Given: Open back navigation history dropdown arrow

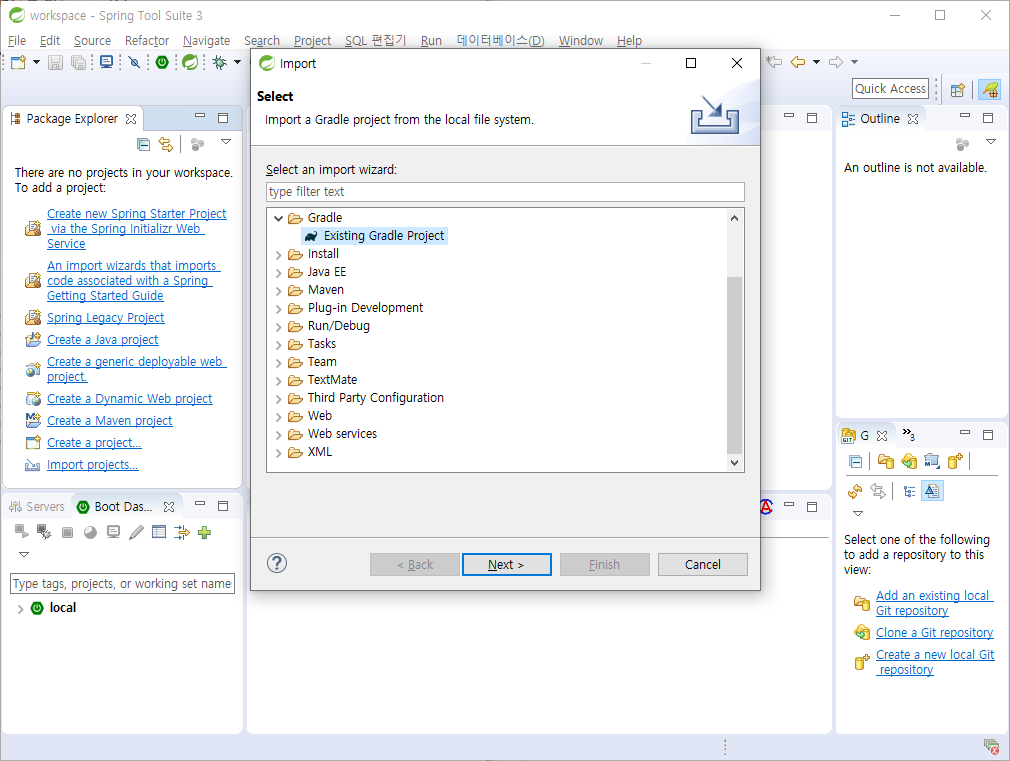Looking at the screenshot, I should coord(816,62).
